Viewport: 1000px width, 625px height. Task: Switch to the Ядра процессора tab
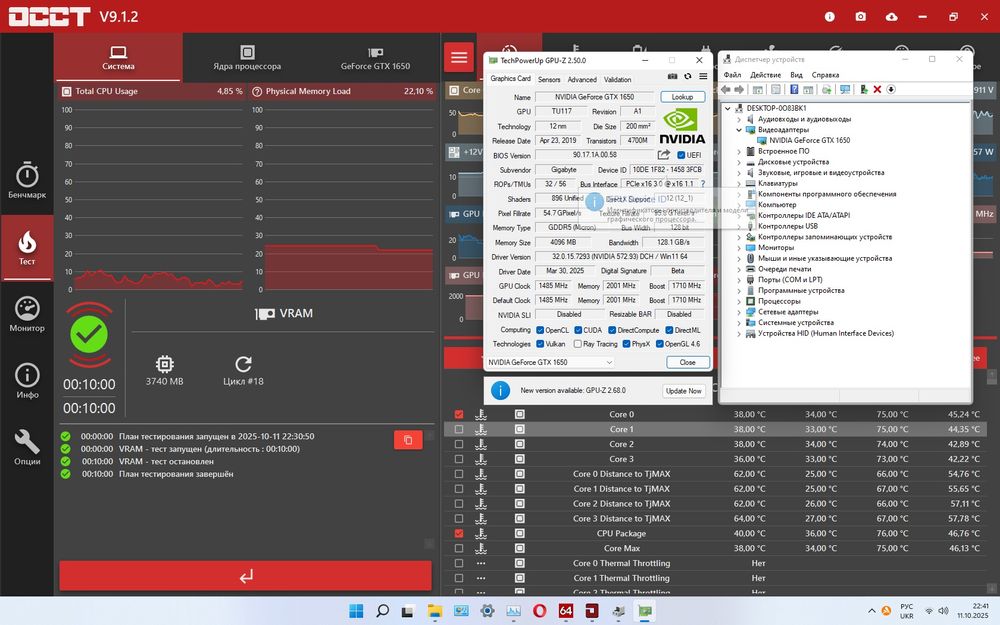(247, 57)
